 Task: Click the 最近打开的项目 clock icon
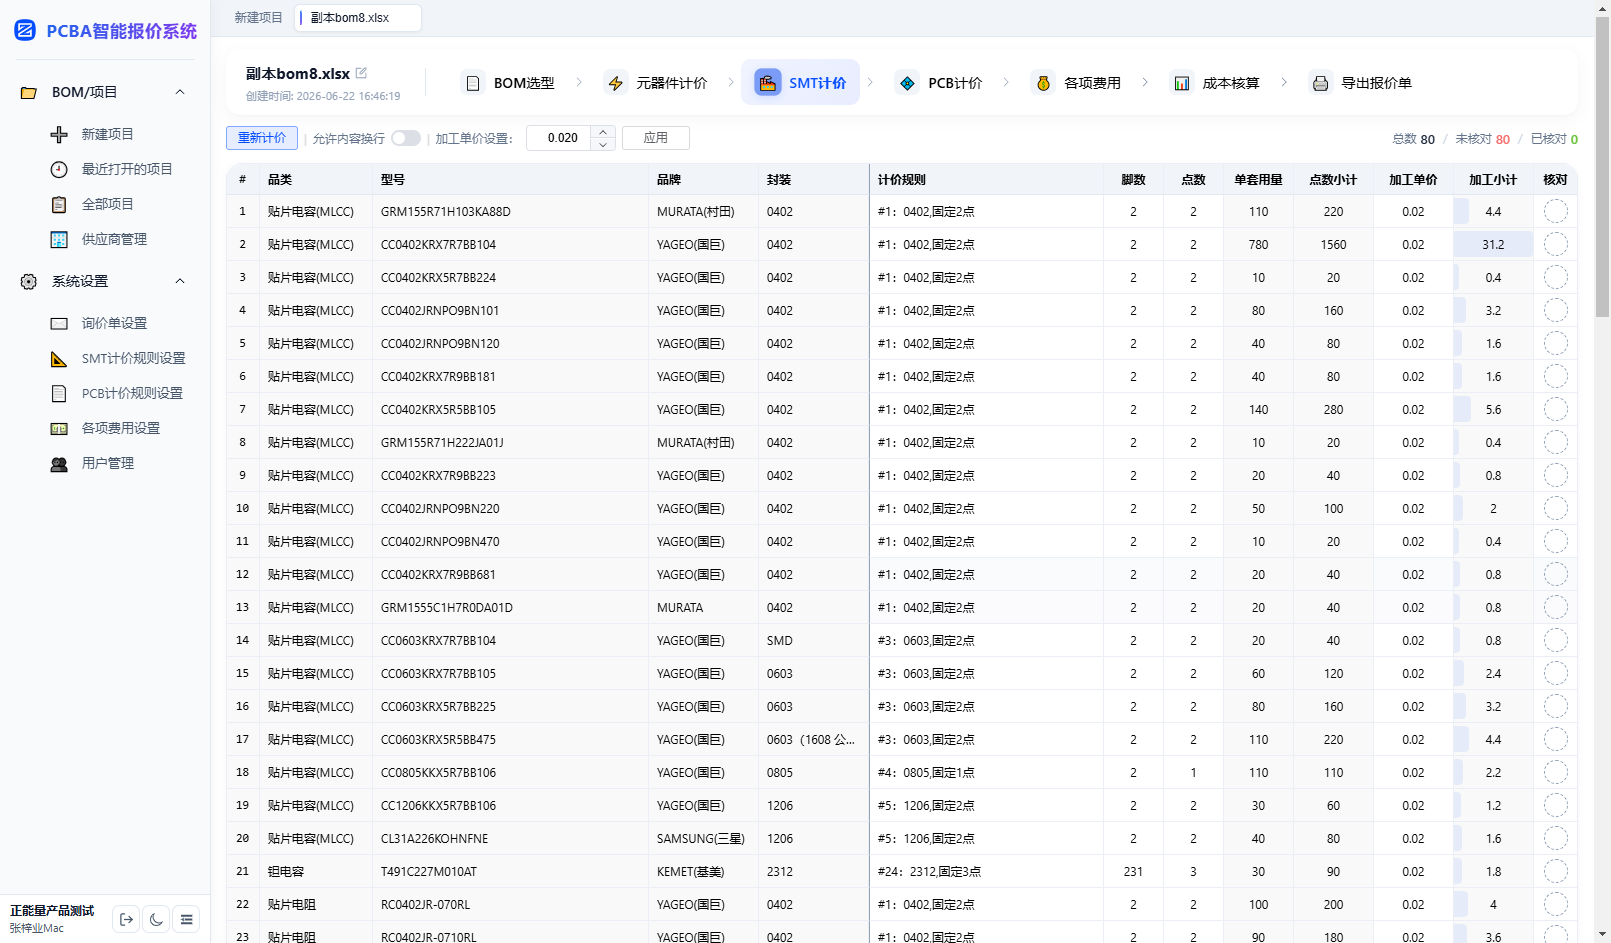point(59,169)
